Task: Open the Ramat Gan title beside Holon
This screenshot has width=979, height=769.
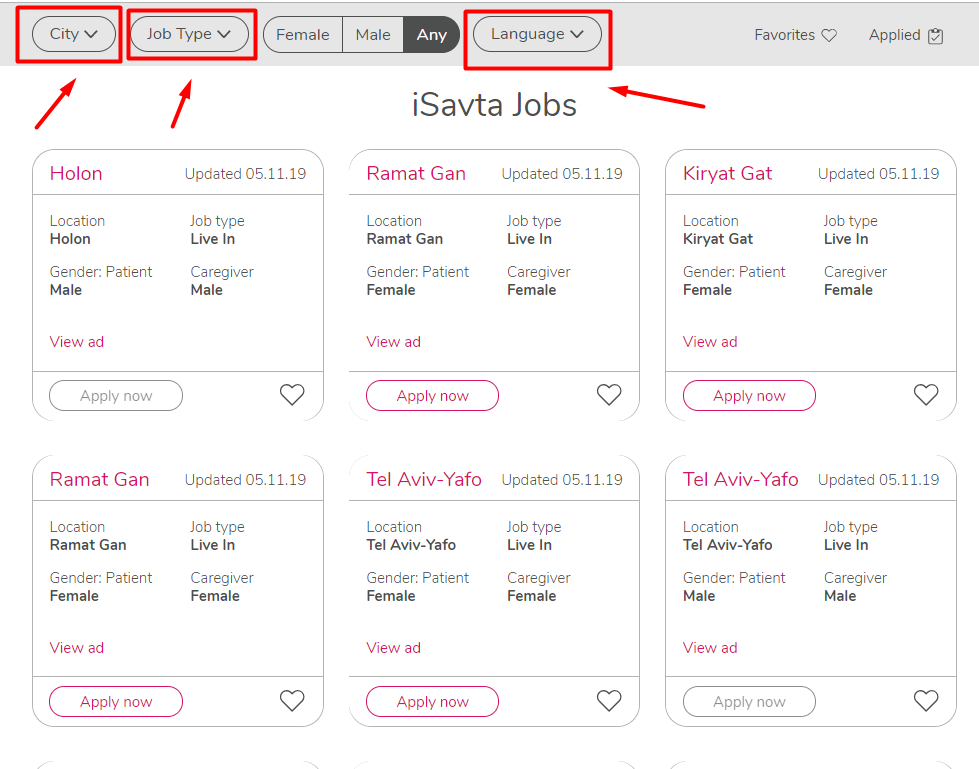Action: click(x=416, y=174)
